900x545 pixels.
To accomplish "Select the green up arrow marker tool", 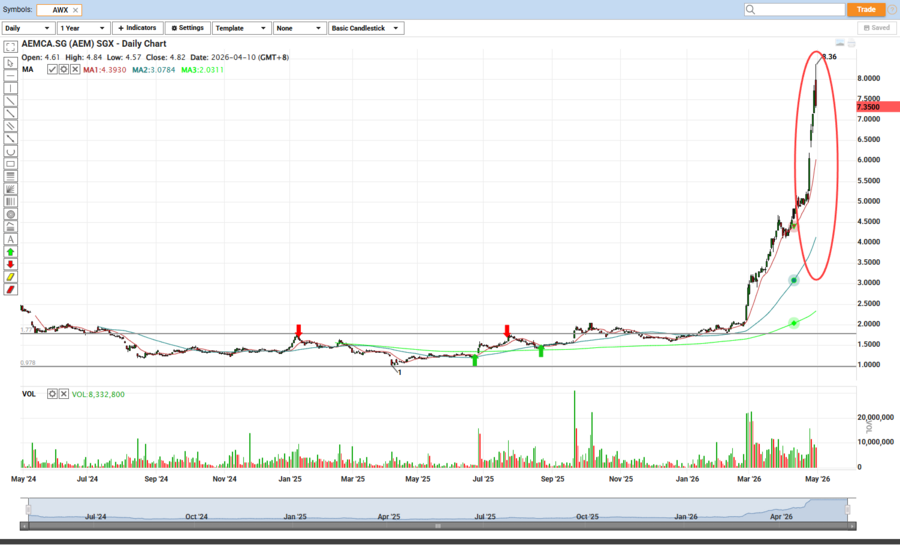I will tap(10, 252).
